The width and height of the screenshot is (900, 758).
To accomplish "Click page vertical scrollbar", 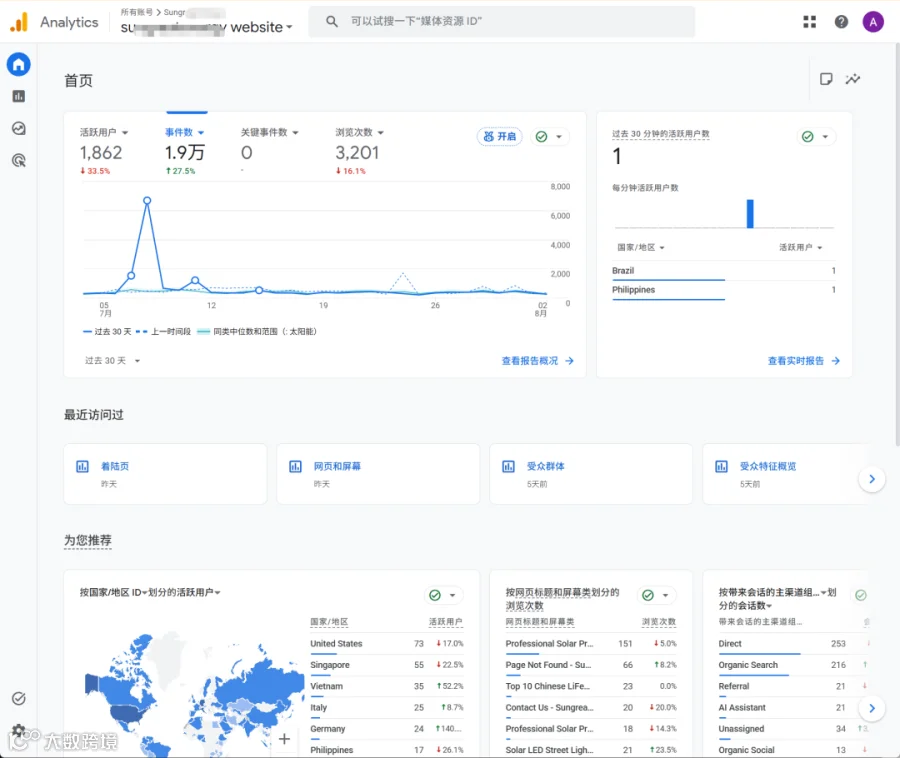I will point(897,244).
